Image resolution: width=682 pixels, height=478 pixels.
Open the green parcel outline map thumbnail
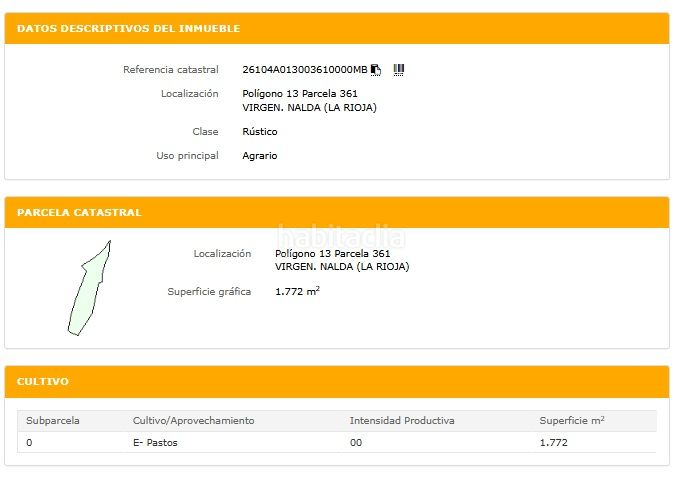pyautogui.click(x=88, y=288)
